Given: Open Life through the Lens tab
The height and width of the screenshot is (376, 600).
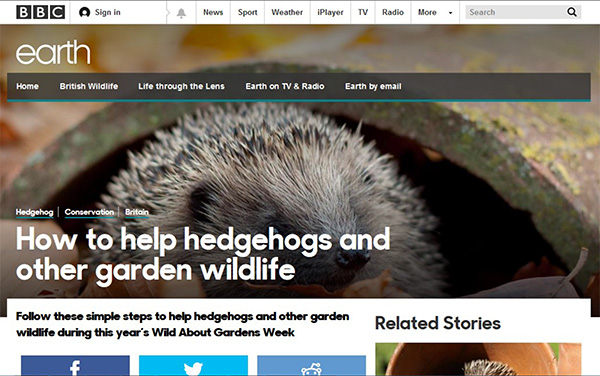Looking at the screenshot, I should [181, 86].
